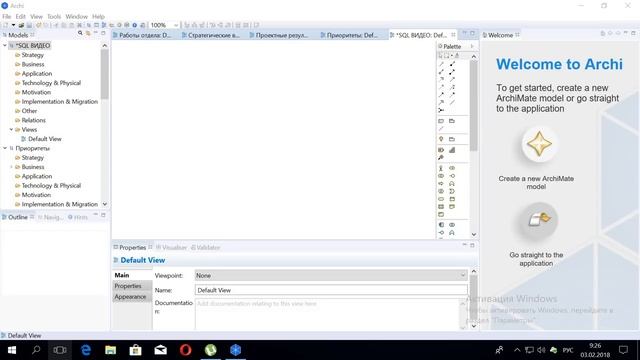Click the star icon to create new model

tap(539, 144)
